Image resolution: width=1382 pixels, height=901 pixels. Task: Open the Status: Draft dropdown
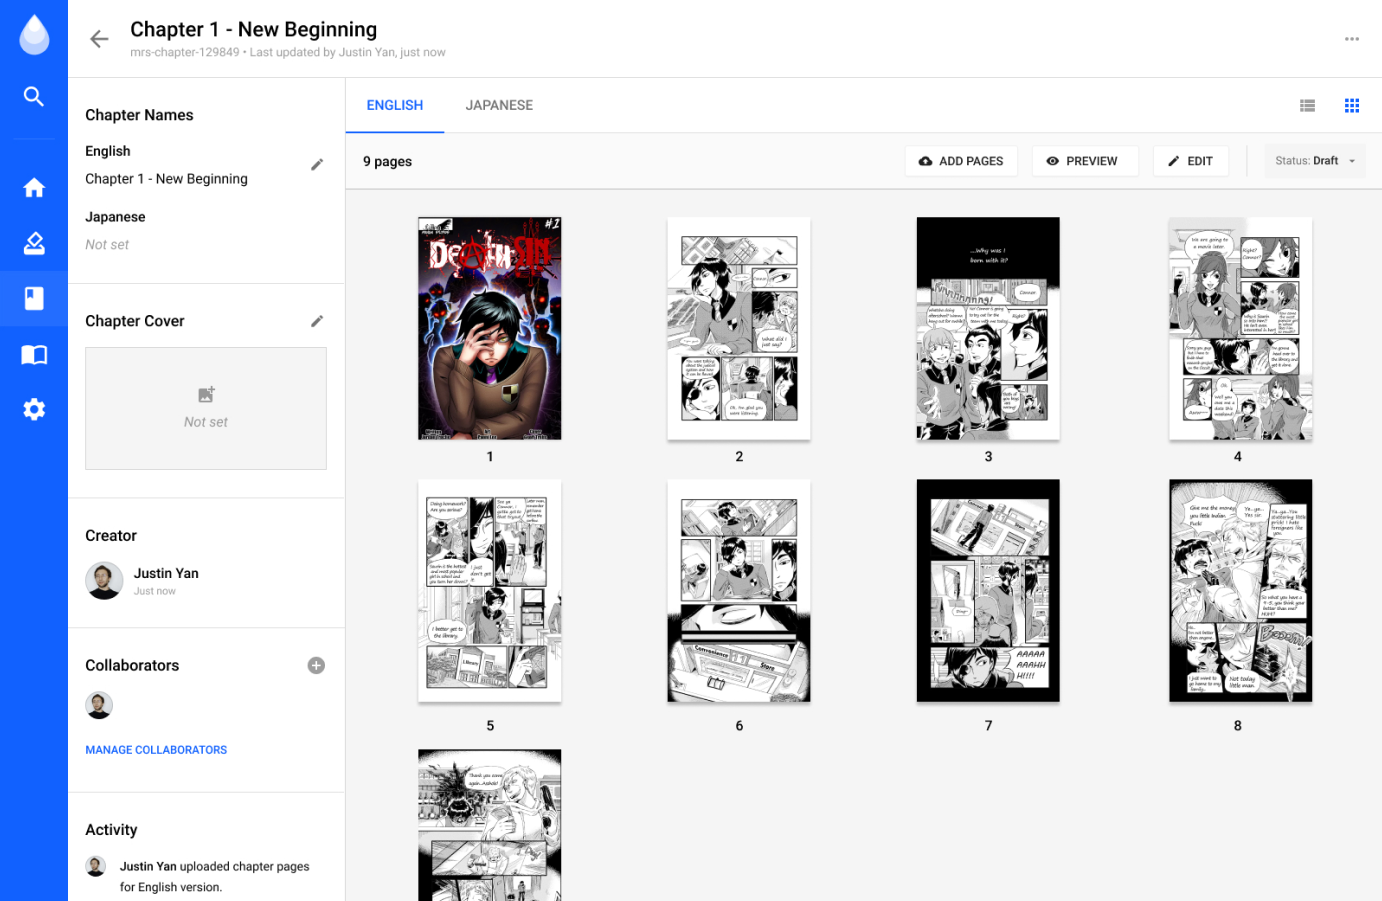[x=1314, y=161]
